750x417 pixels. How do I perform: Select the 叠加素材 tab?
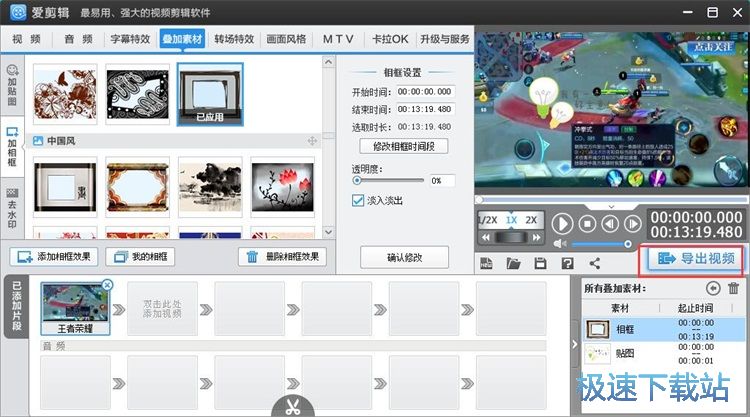182,39
